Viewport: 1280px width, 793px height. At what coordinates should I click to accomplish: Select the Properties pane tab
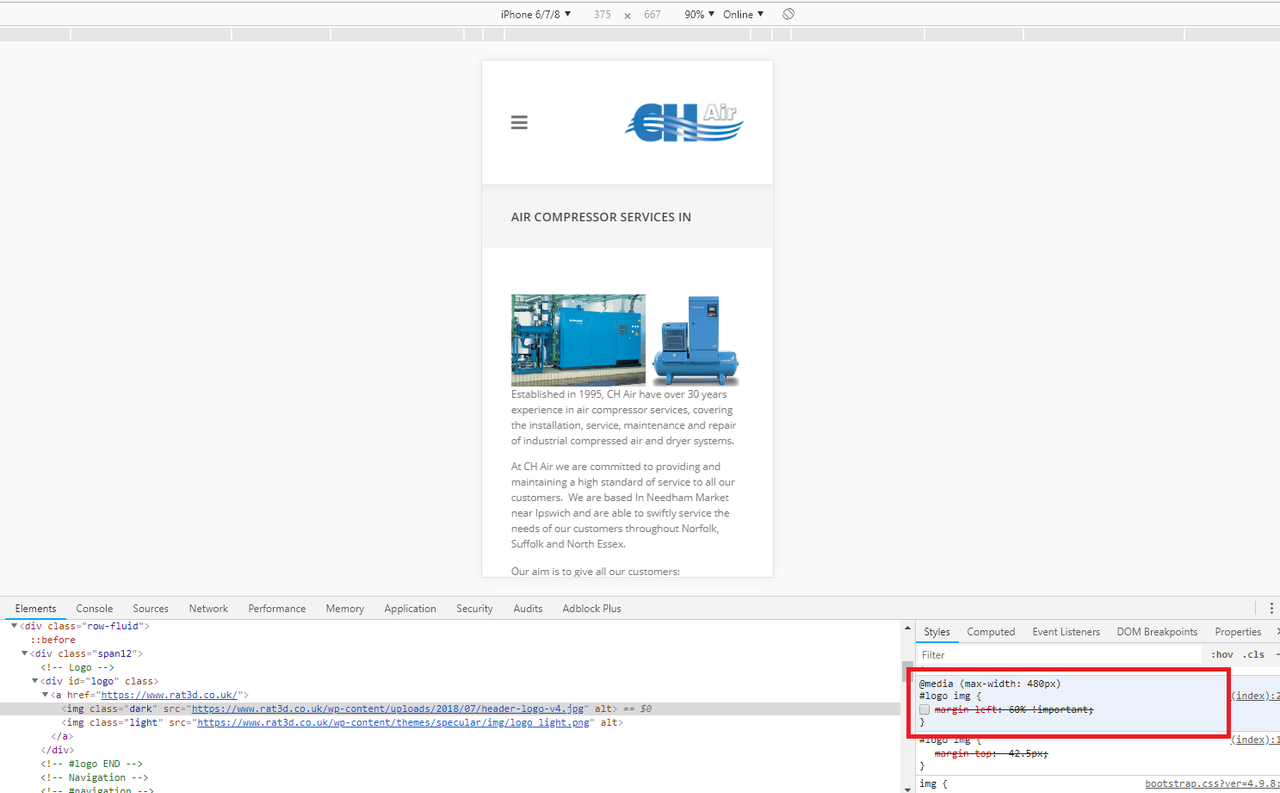pyautogui.click(x=1238, y=632)
